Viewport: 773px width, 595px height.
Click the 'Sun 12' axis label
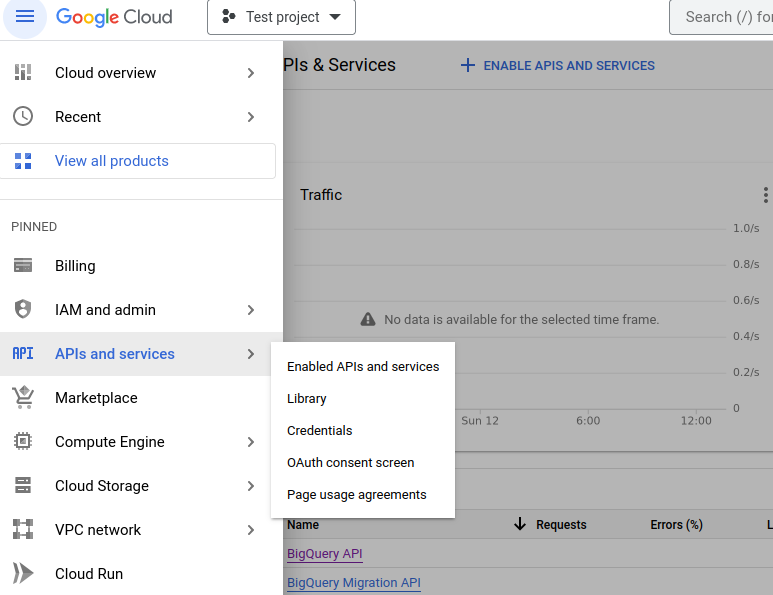pos(480,421)
